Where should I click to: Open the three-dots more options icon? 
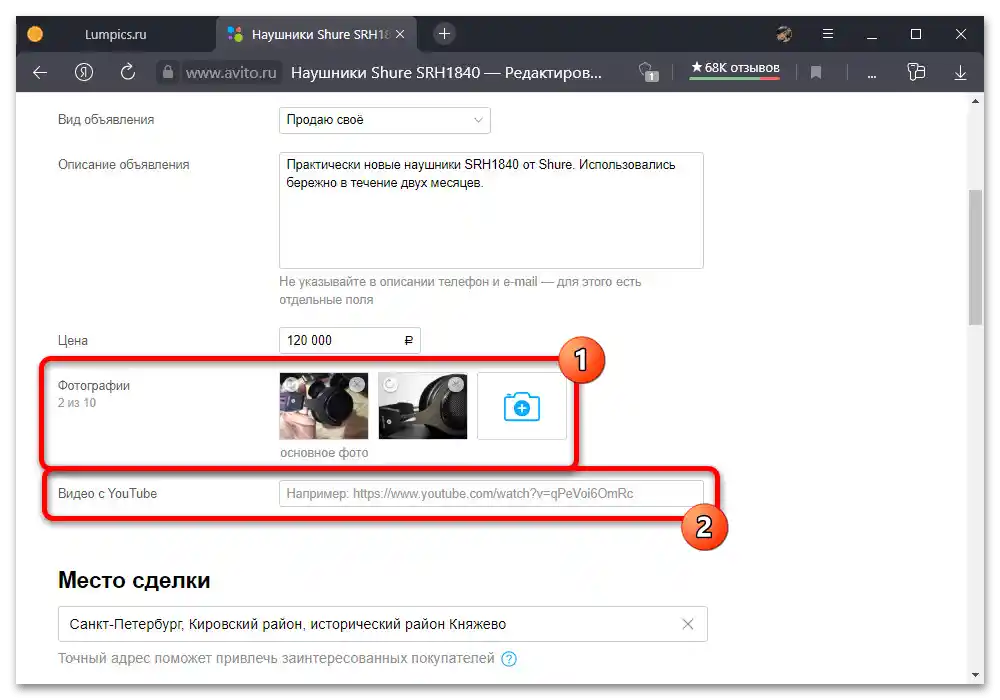(x=871, y=75)
